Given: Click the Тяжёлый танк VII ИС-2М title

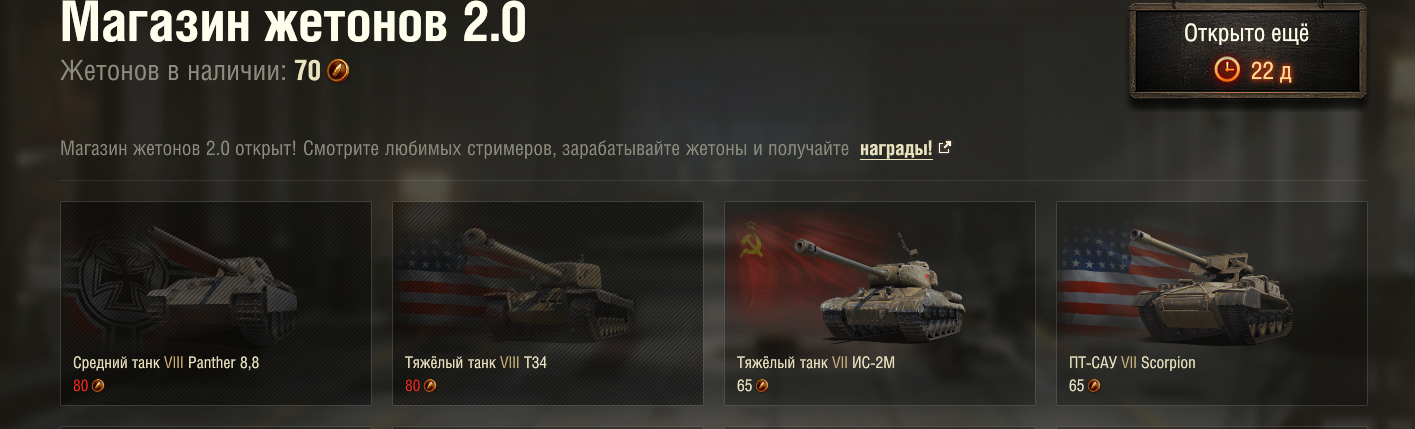Looking at the screenshot, I should tap(816, 363).
